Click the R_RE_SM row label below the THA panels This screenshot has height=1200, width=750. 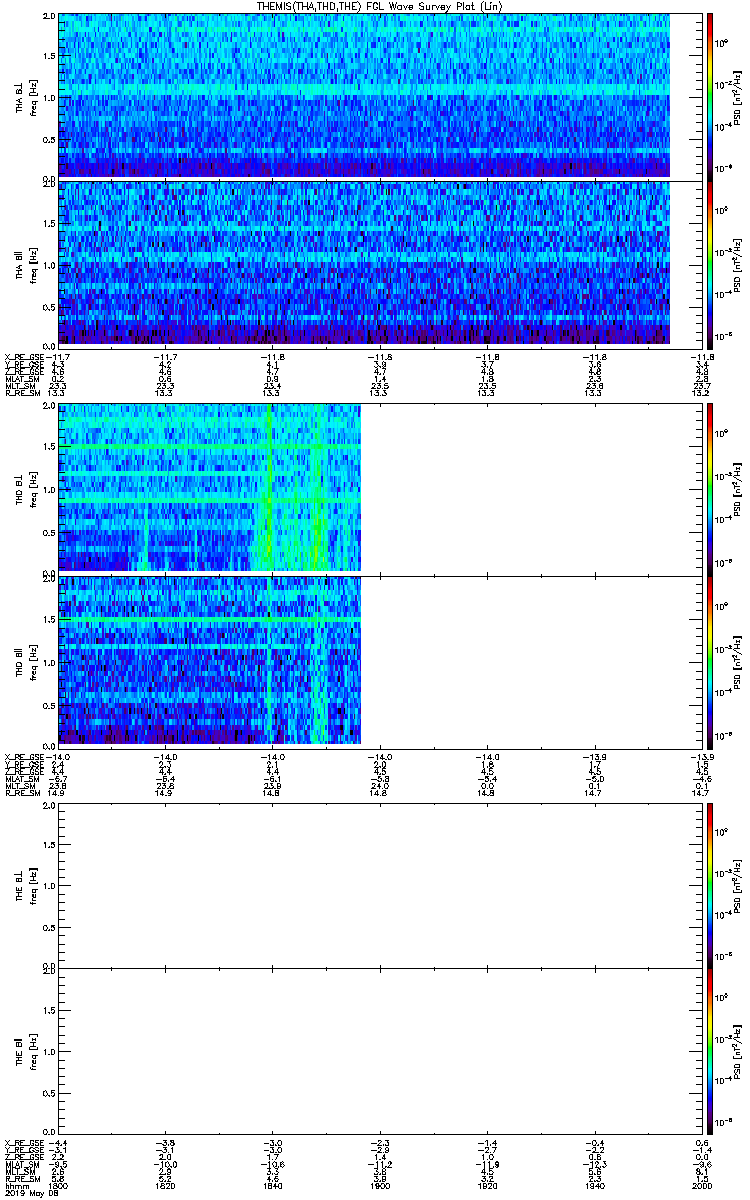[x=22, y=393]
